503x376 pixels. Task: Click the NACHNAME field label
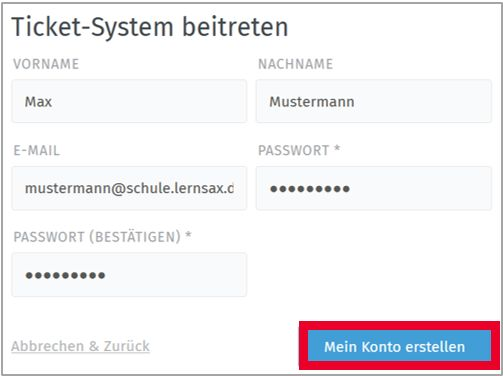296,64
